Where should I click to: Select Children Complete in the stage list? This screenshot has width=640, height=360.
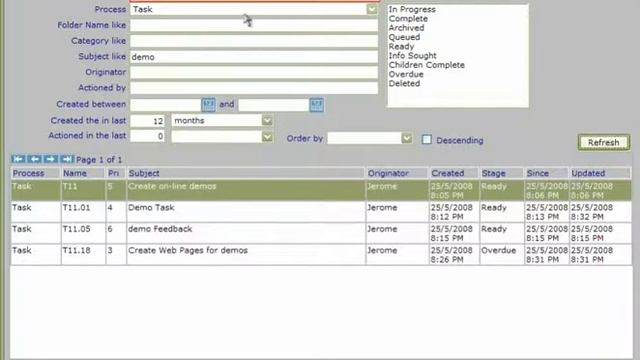pos(427,65)
